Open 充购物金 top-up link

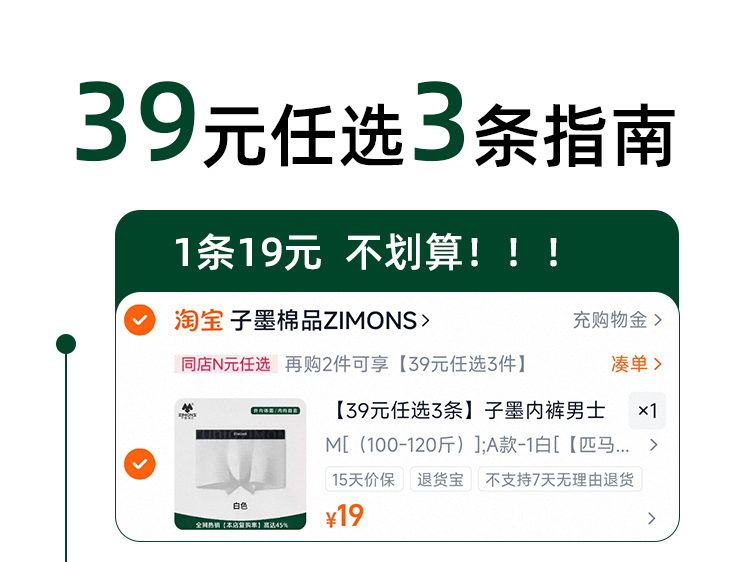pos(610,320)
